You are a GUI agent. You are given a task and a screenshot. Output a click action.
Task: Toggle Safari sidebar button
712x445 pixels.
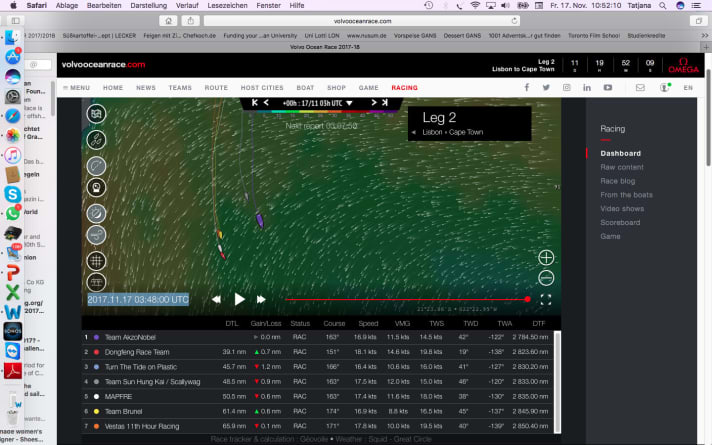pyautogui.click(x=15, y=21)
